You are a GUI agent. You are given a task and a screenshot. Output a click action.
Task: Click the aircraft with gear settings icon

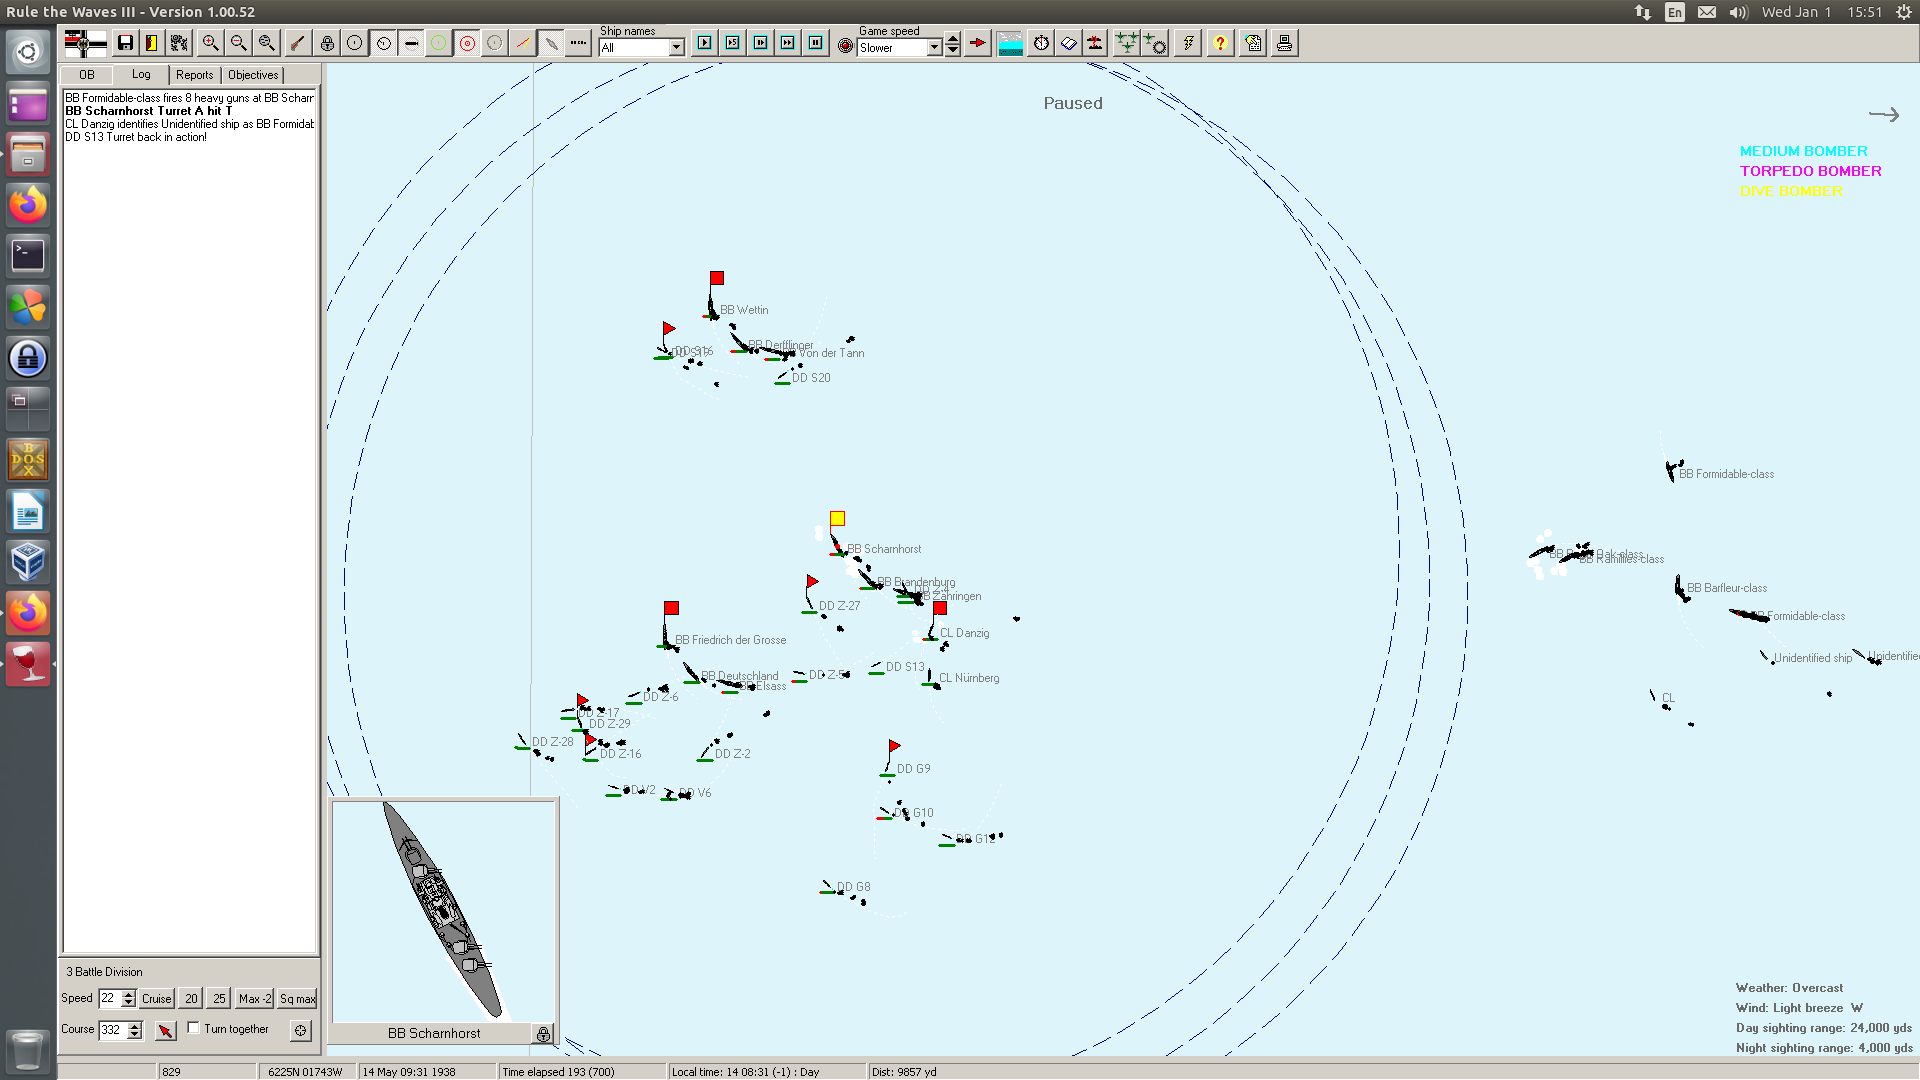coord(1155,43)
